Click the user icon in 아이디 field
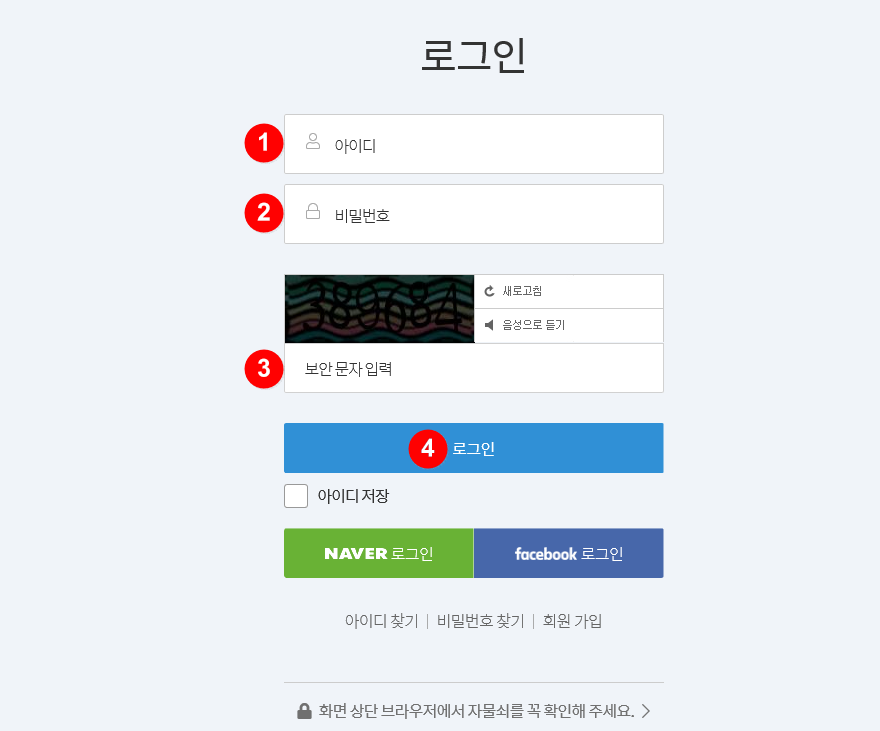The width and height of the screenshot is (880, 731). point(313,141)
